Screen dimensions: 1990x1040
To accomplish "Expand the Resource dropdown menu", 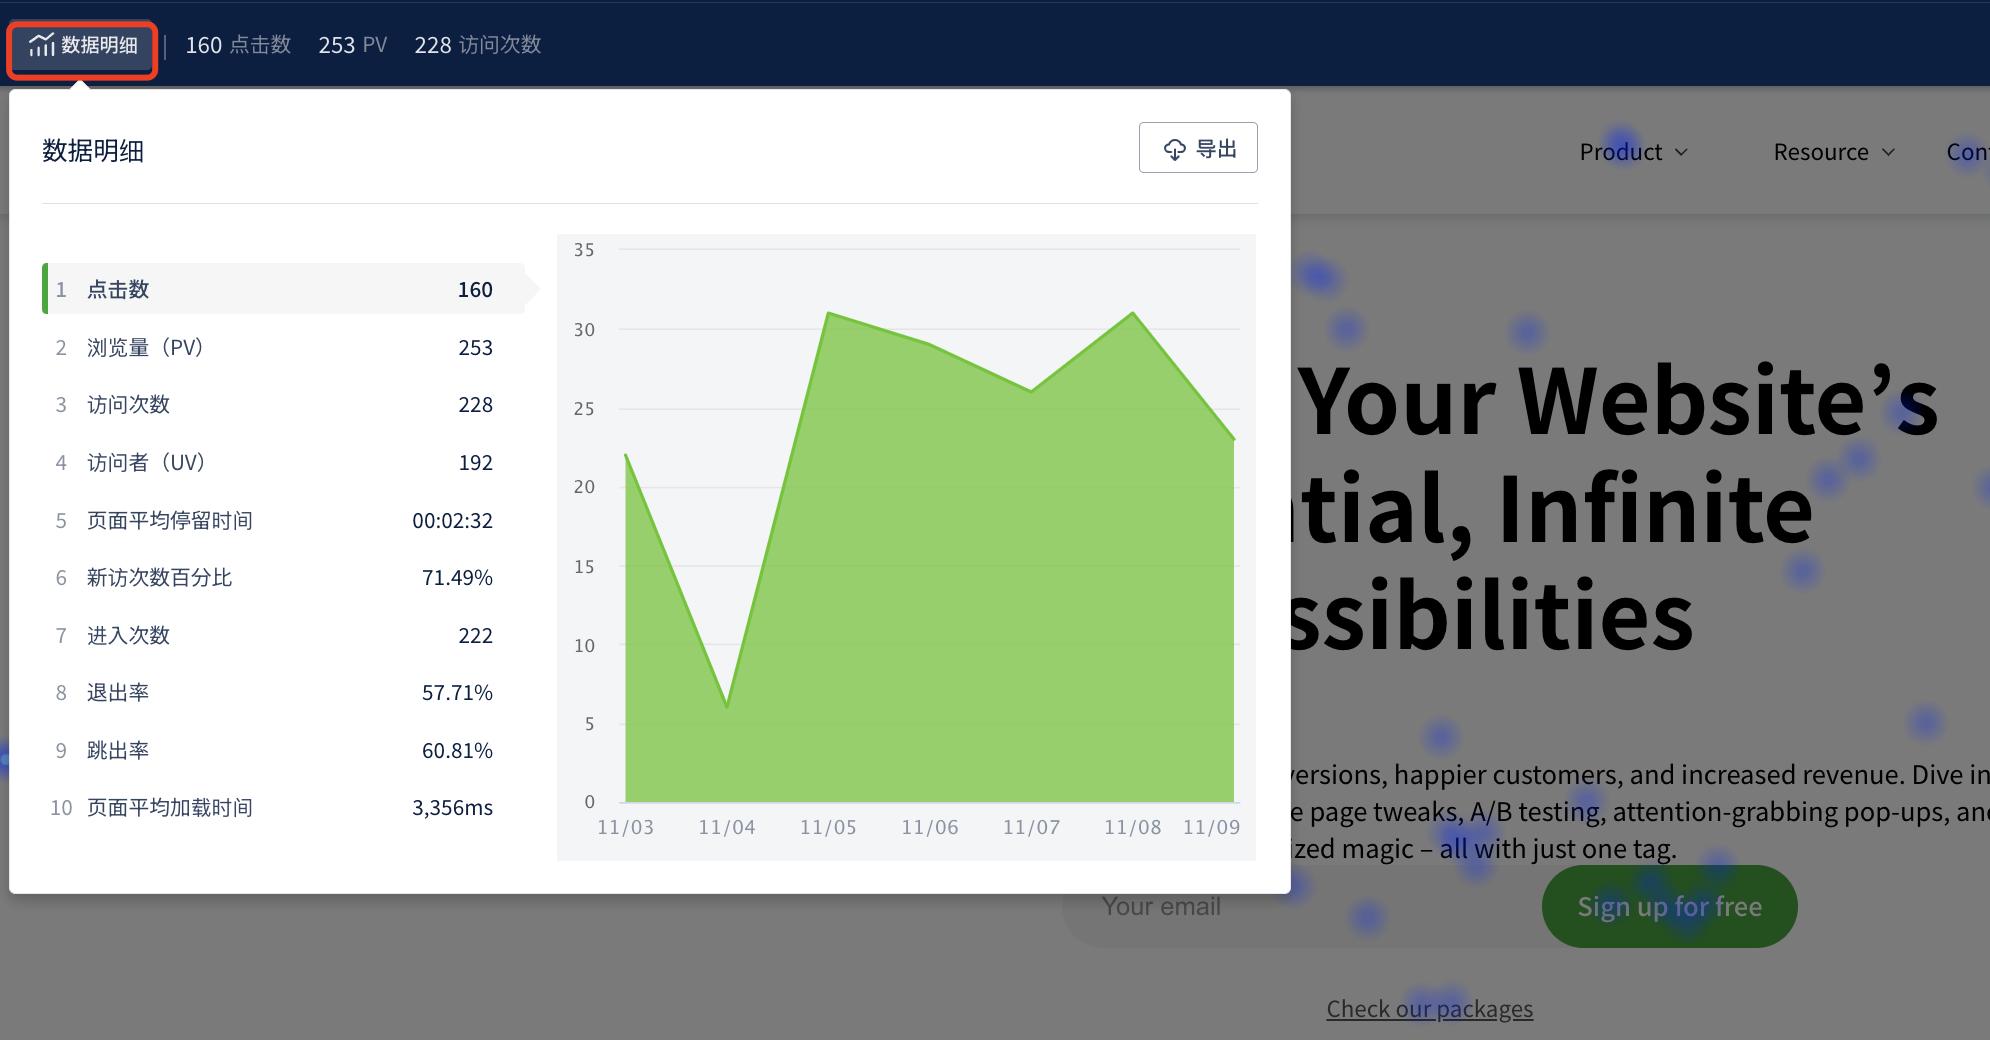I will point(1833,152).
